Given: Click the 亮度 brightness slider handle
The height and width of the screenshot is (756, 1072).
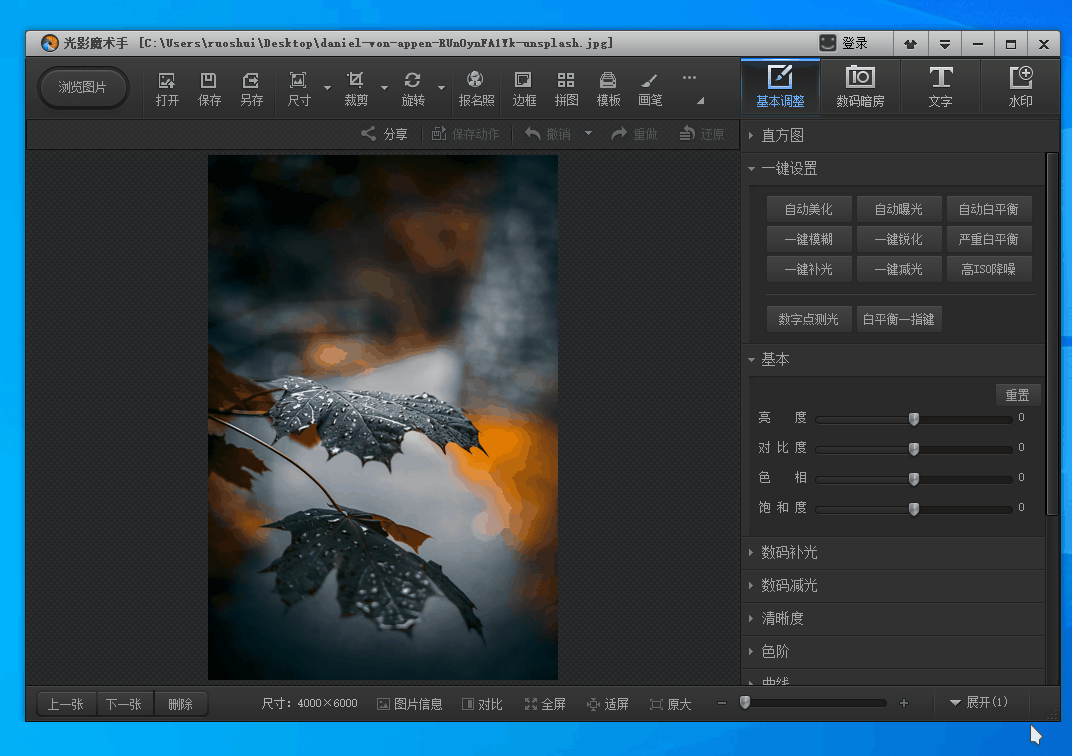Looking at the screenshot, I should point(914,419).
